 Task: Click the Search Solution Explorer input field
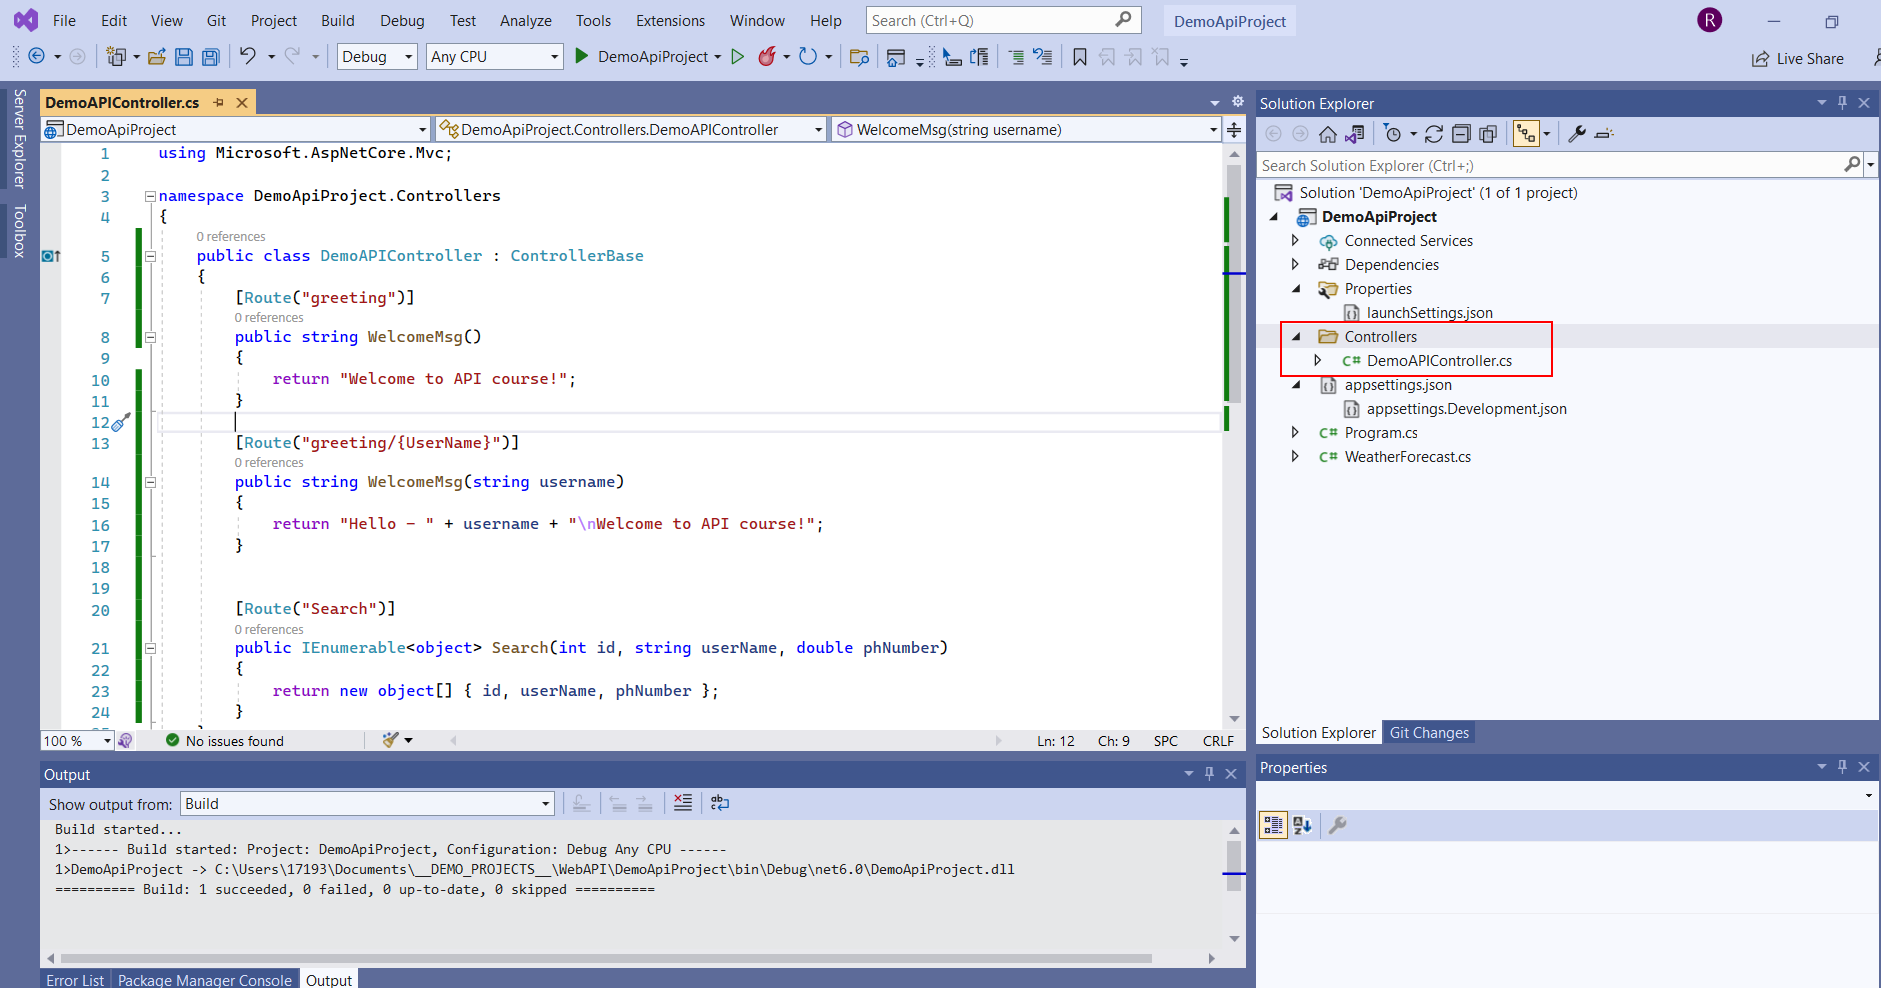[x=1551, y=165]
